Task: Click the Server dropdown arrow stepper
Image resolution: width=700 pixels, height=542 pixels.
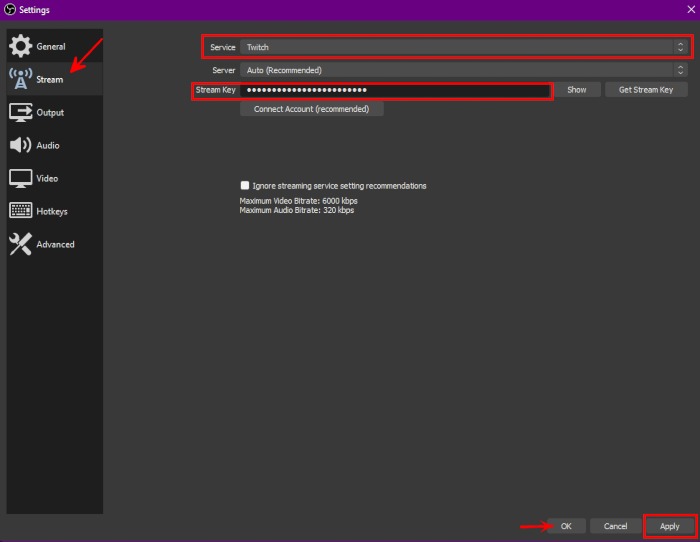Action: click(x=680, y=70)
